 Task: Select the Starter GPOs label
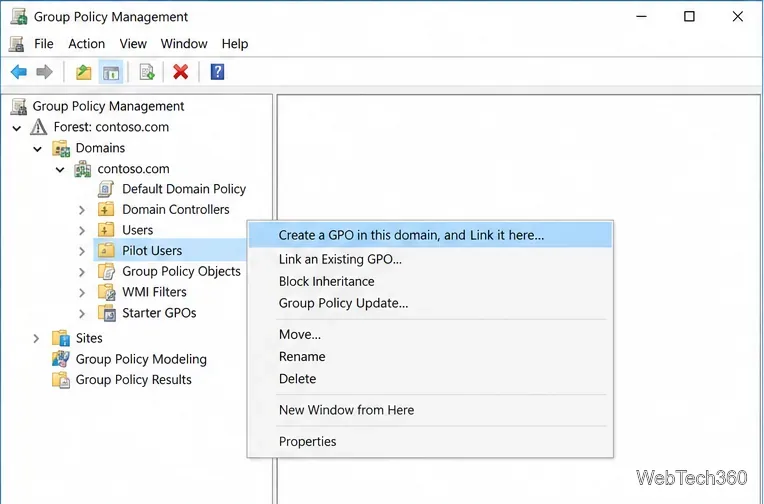click(159, 313)
